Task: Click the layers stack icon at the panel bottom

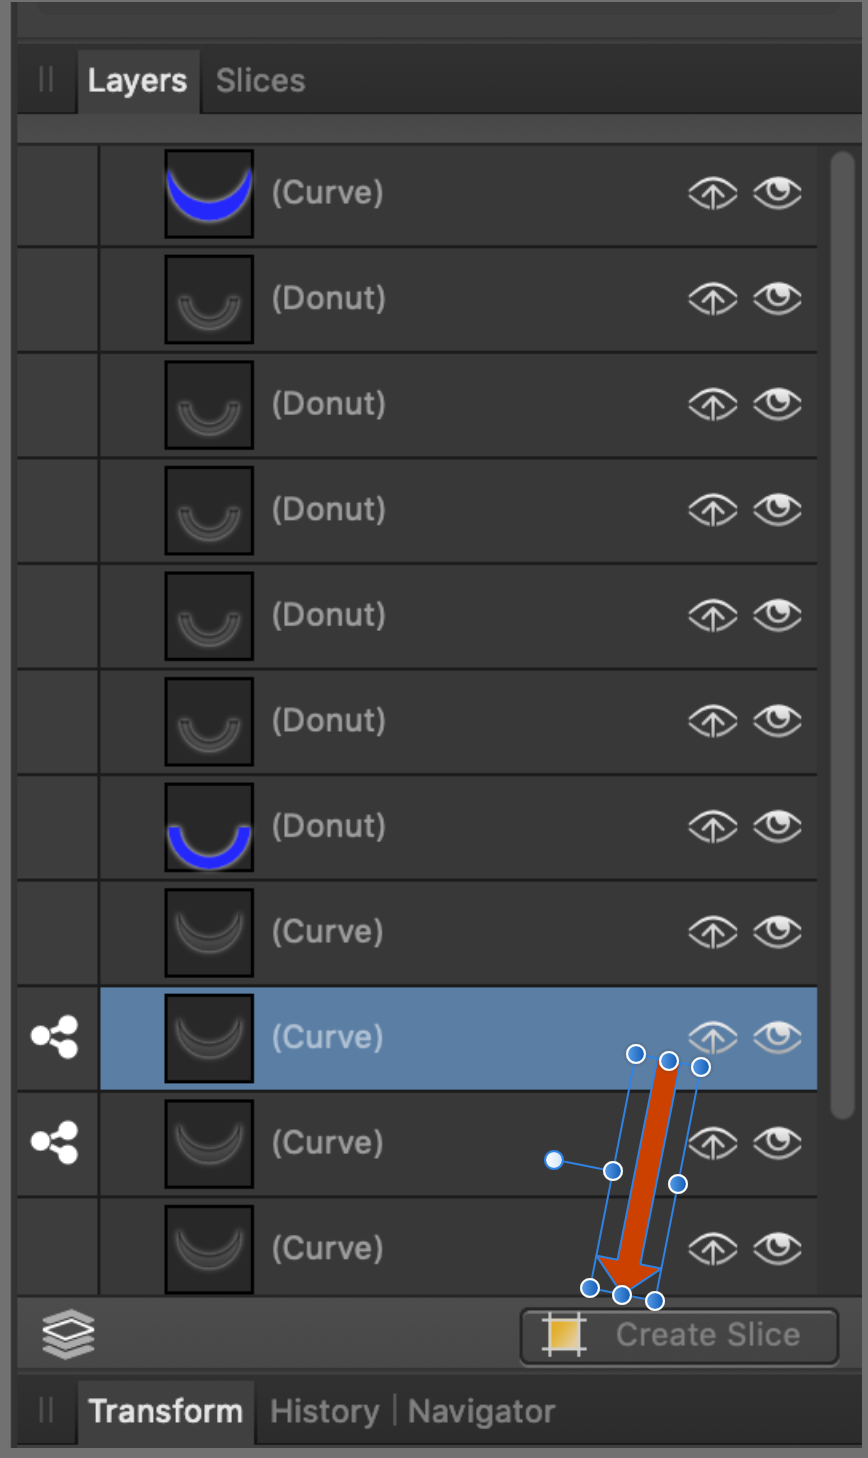Action: [x=69, y=1334]
